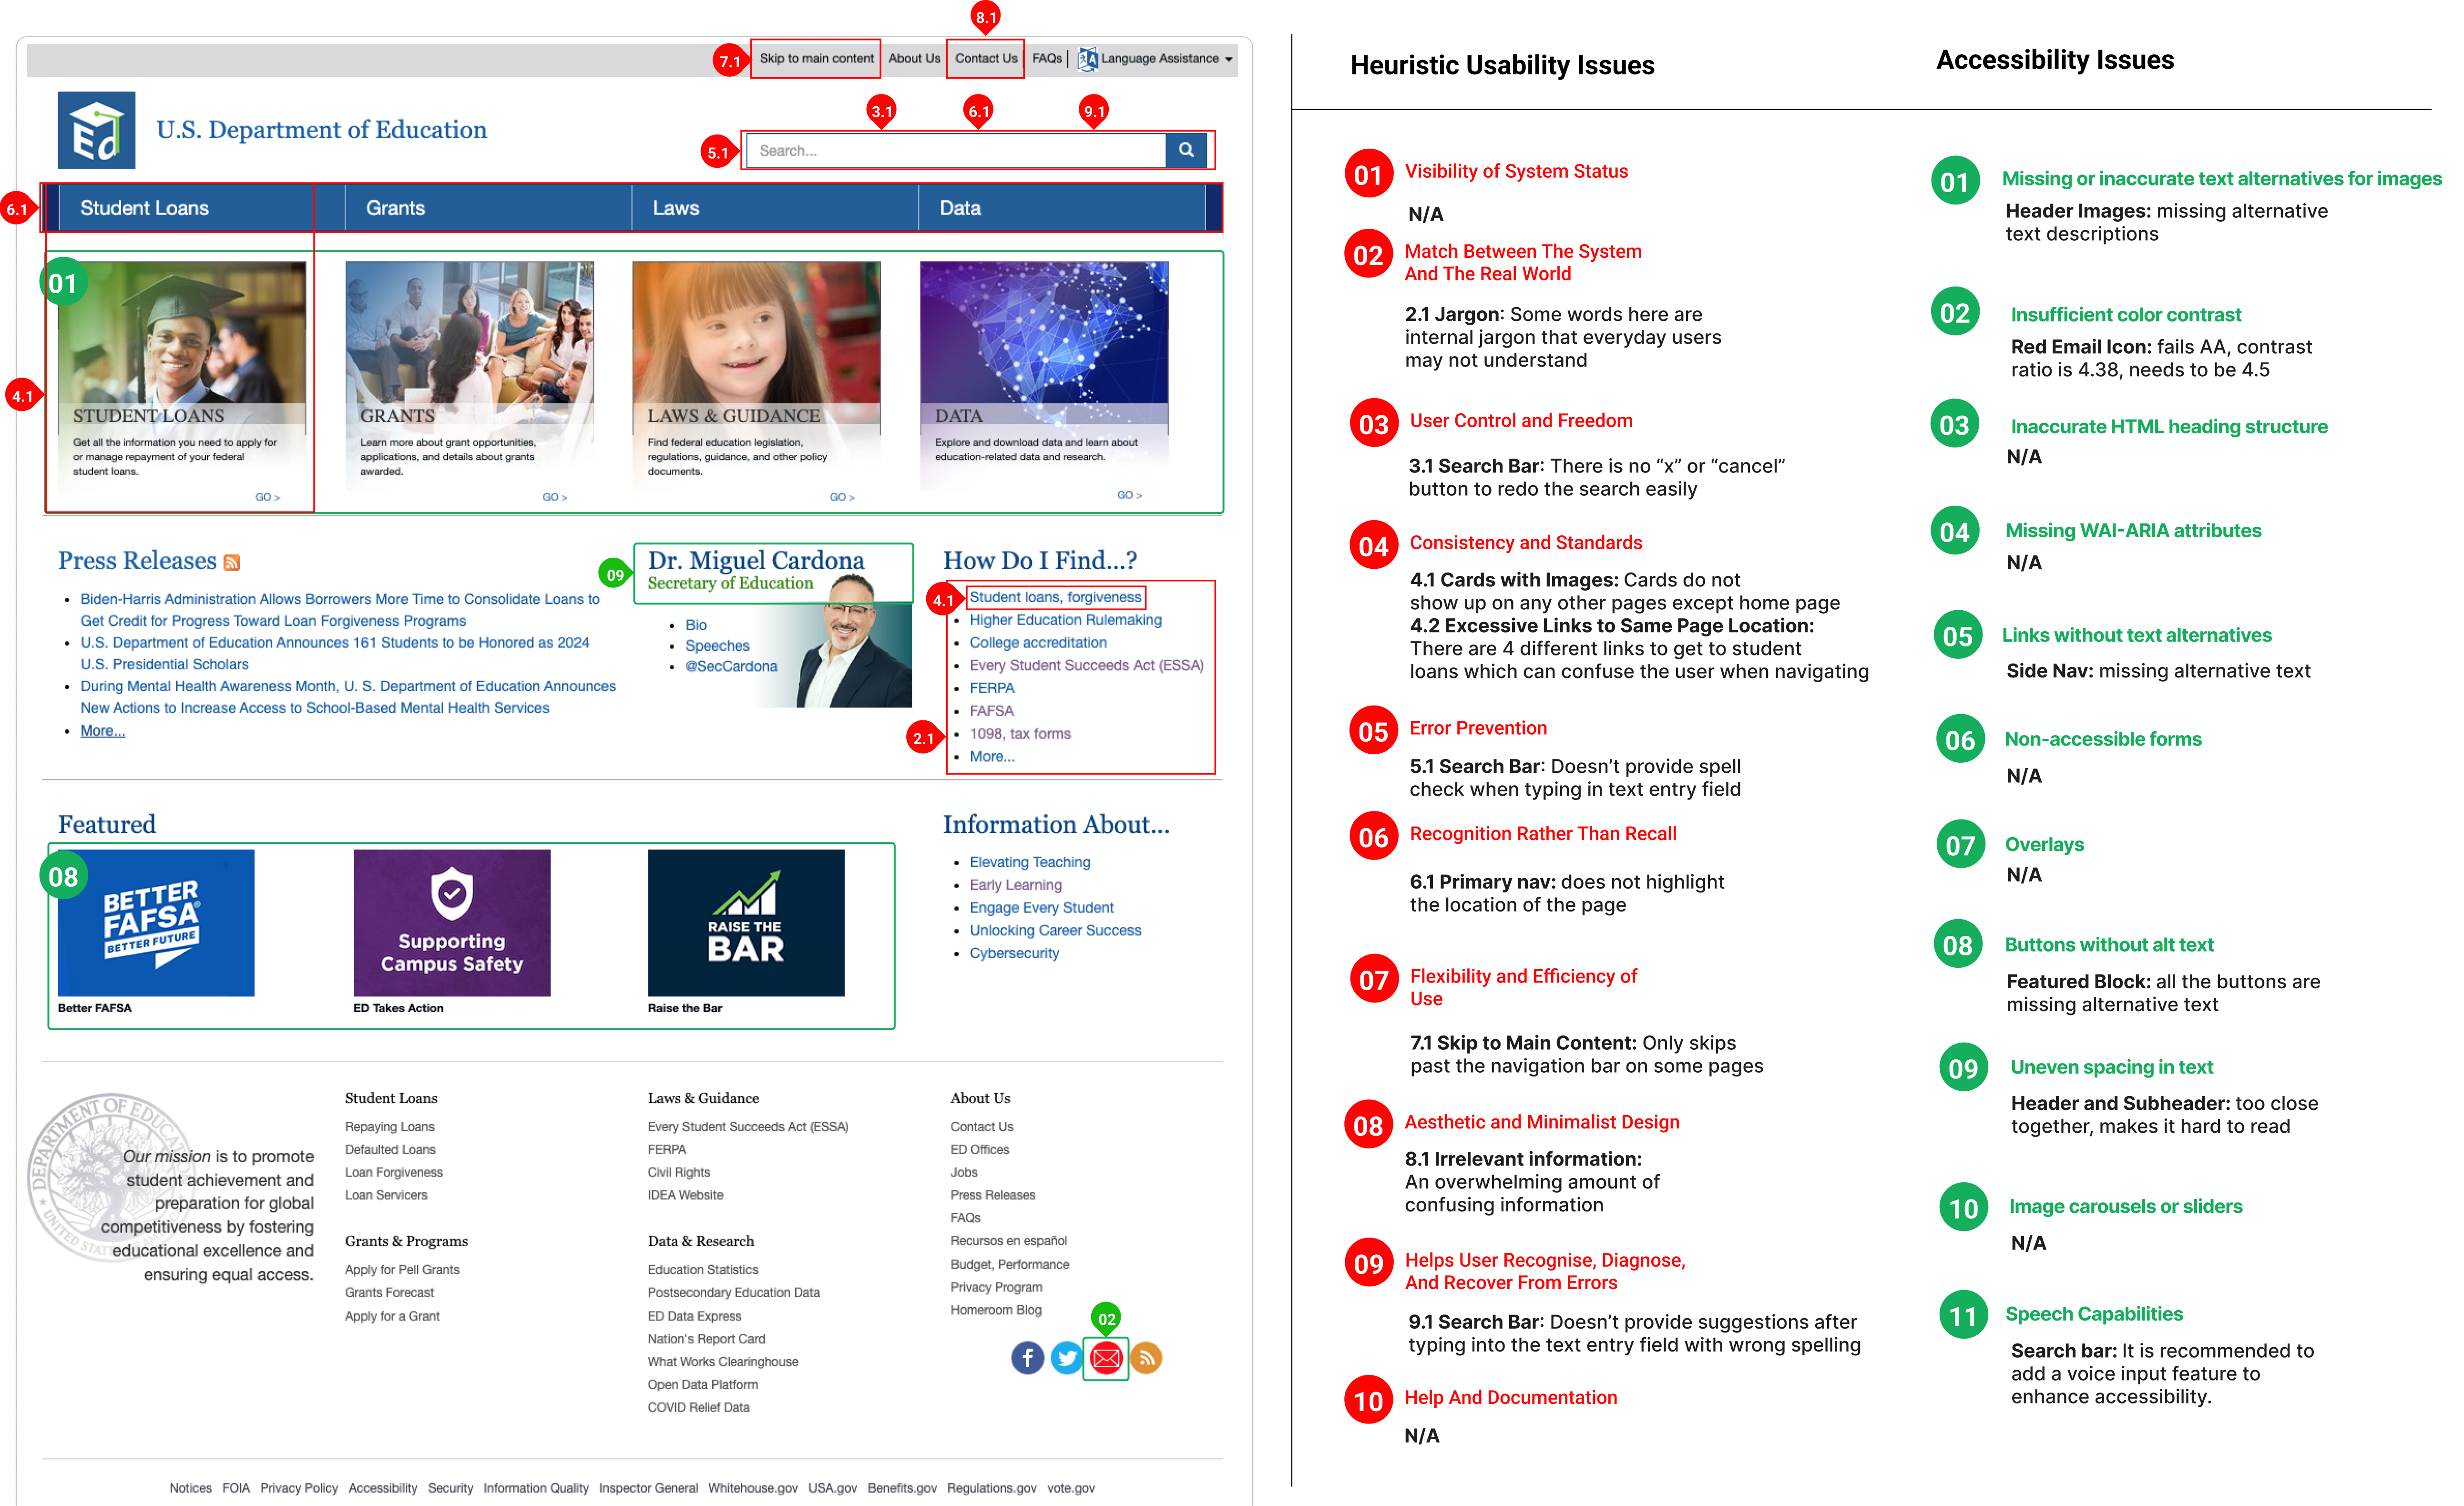Click Student loans, forgiveness link
The image size is (2464, 1506).
(x=1055, y=597)
